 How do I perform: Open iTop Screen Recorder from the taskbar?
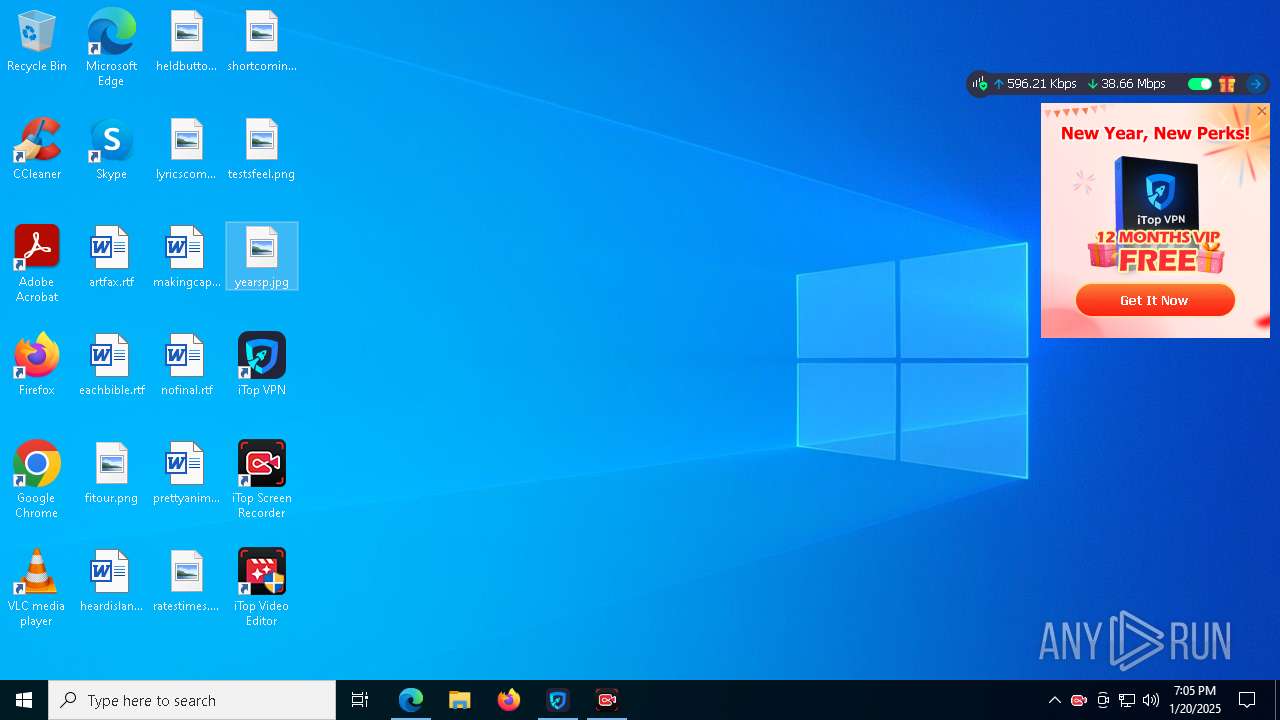[x=607, y=700]
